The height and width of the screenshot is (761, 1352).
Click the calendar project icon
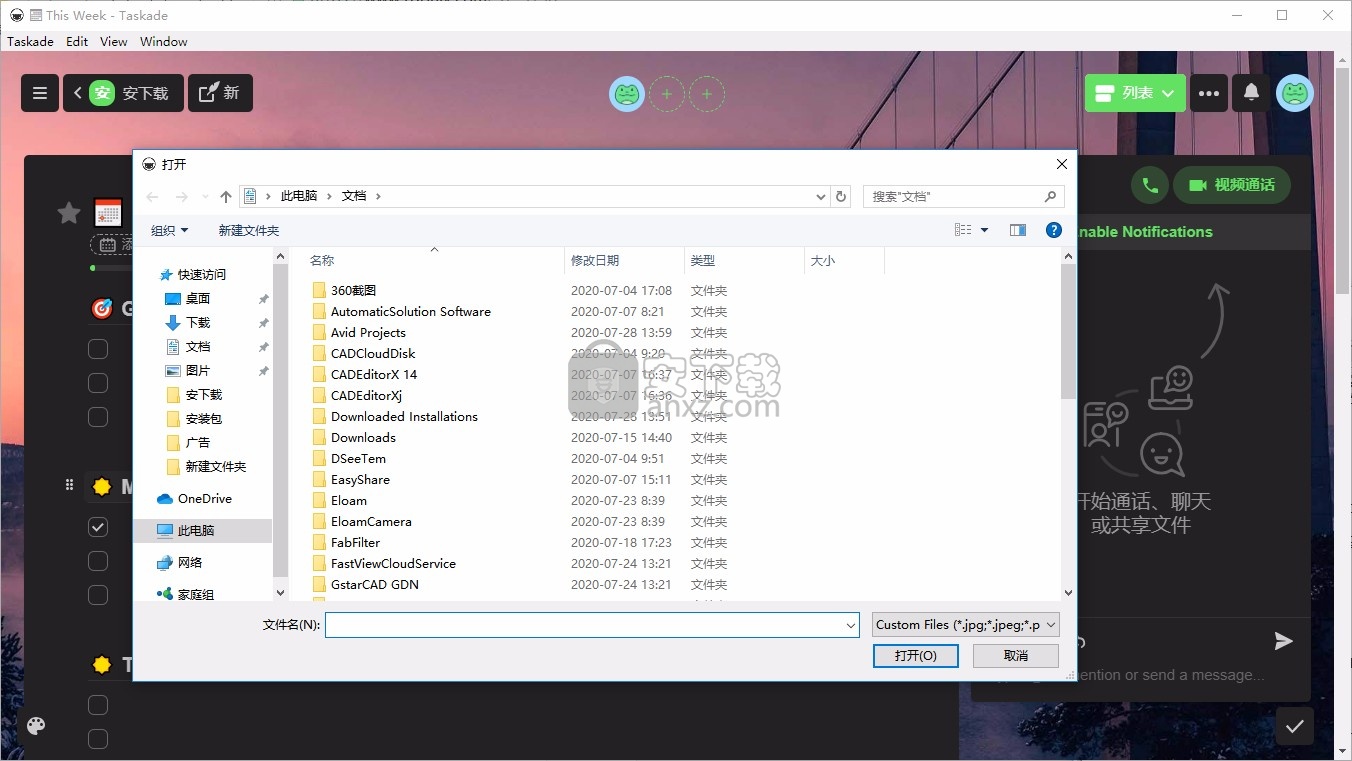[x=108, y=212]
